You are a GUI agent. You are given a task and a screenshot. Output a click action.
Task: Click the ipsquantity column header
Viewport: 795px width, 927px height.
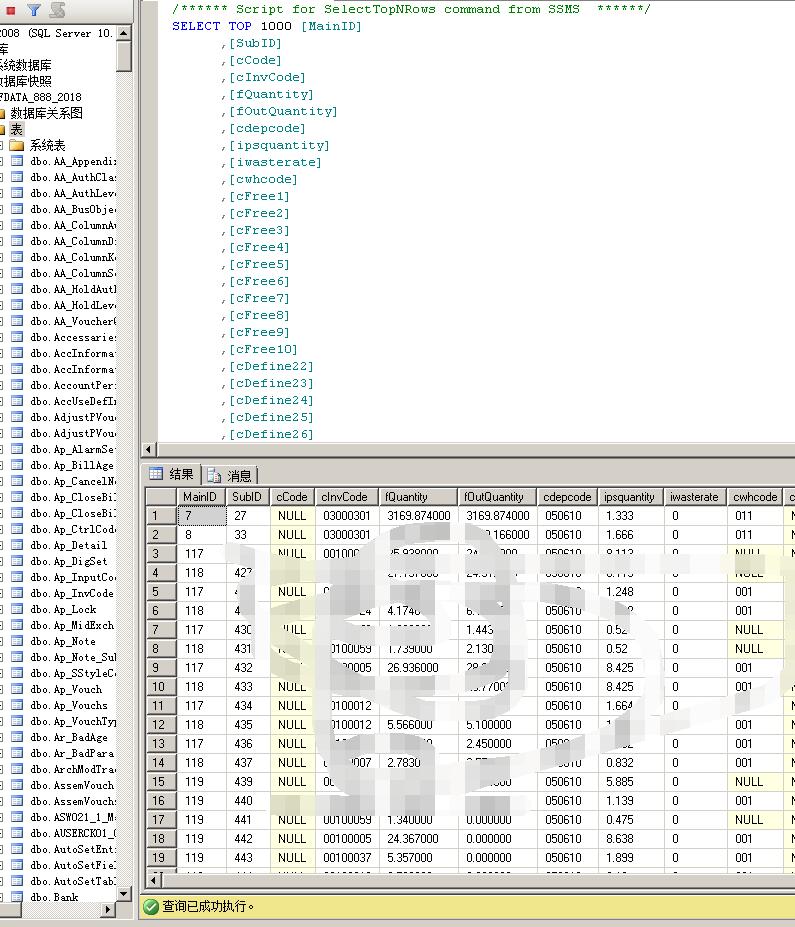pyautogui.click(x=631, y=497)
